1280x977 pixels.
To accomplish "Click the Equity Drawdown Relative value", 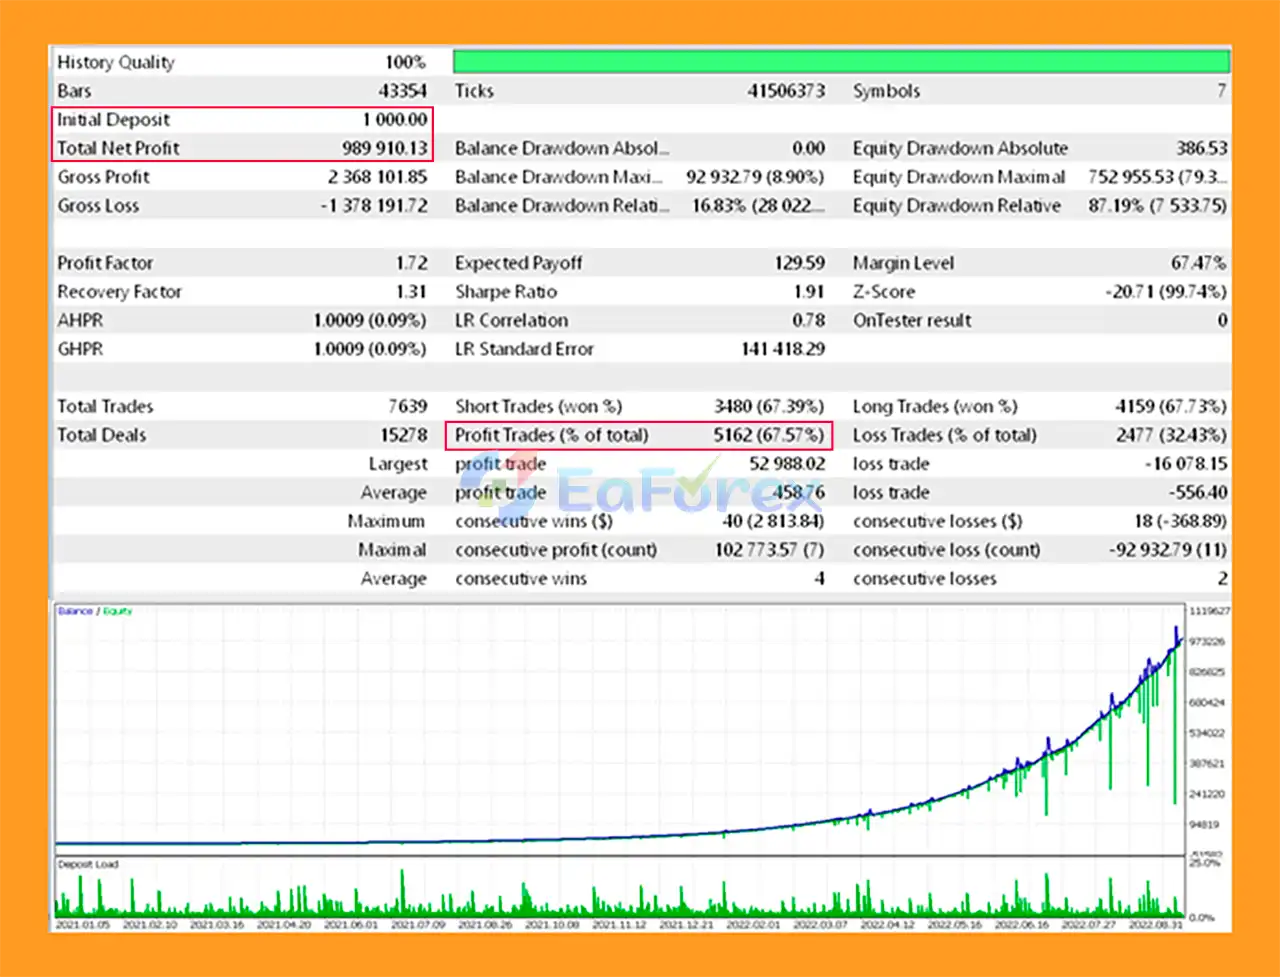I will click(1157, 206).
